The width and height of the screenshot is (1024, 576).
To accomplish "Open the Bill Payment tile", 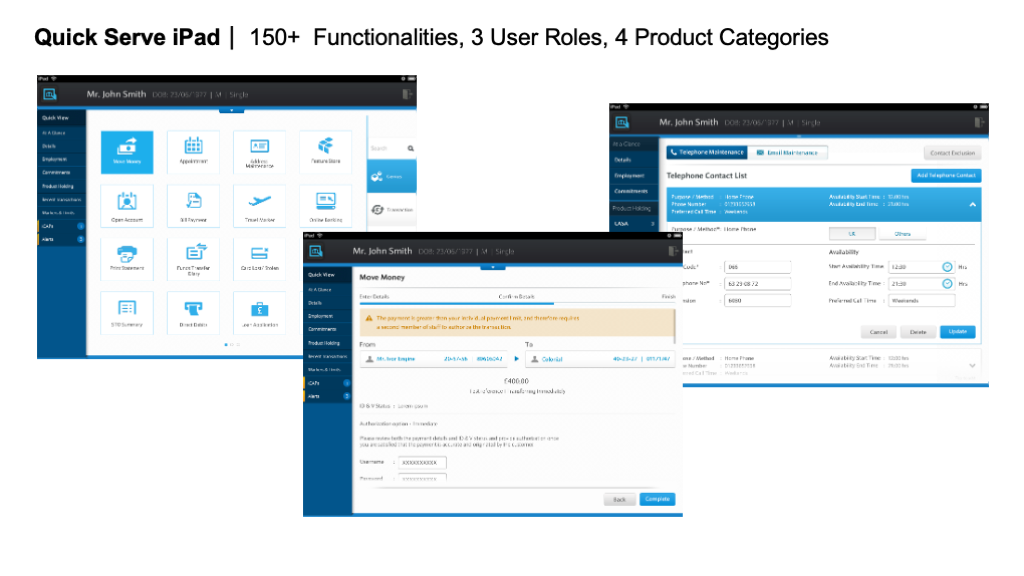I will [193, 206].
